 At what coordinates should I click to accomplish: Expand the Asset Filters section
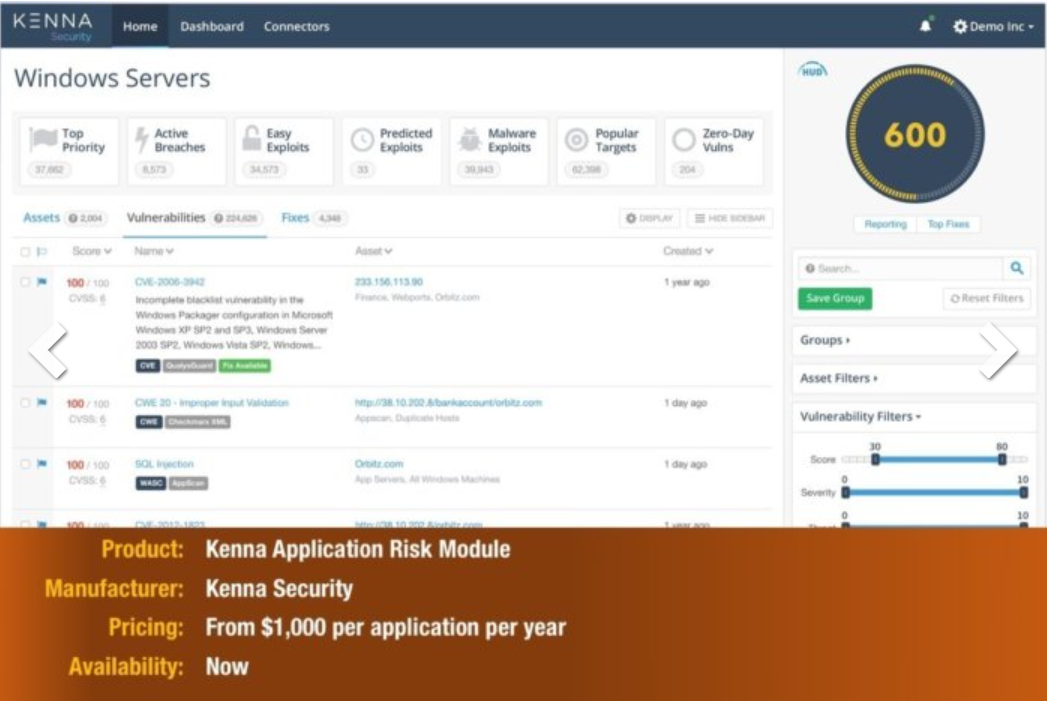click(839, 378)
